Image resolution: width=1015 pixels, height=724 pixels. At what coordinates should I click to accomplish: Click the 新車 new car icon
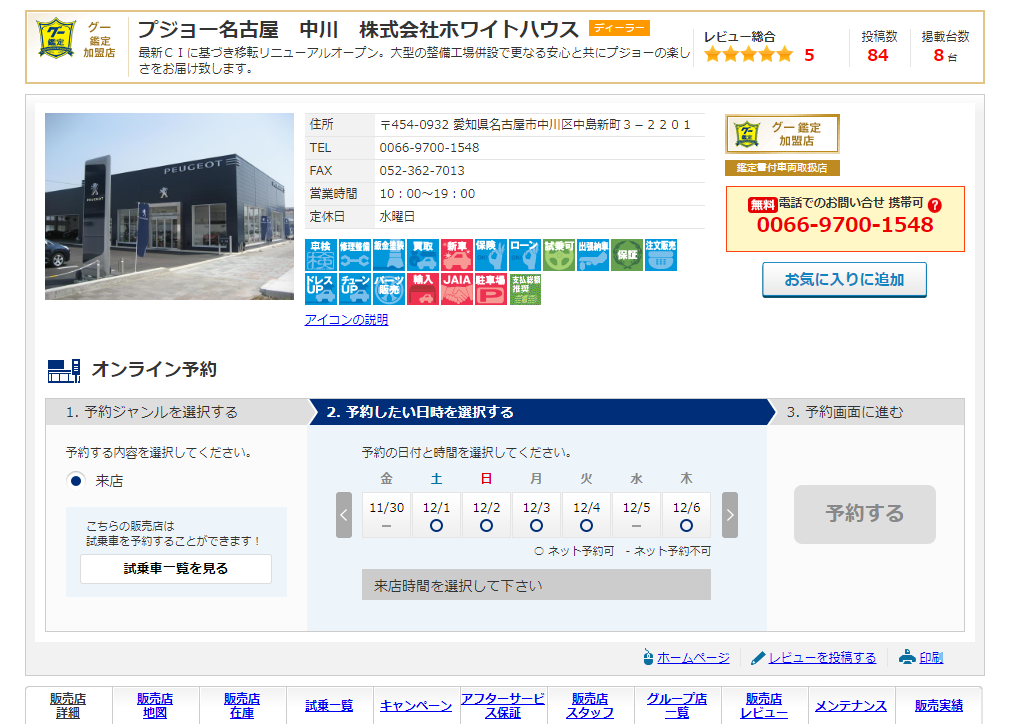coord(457,255)
